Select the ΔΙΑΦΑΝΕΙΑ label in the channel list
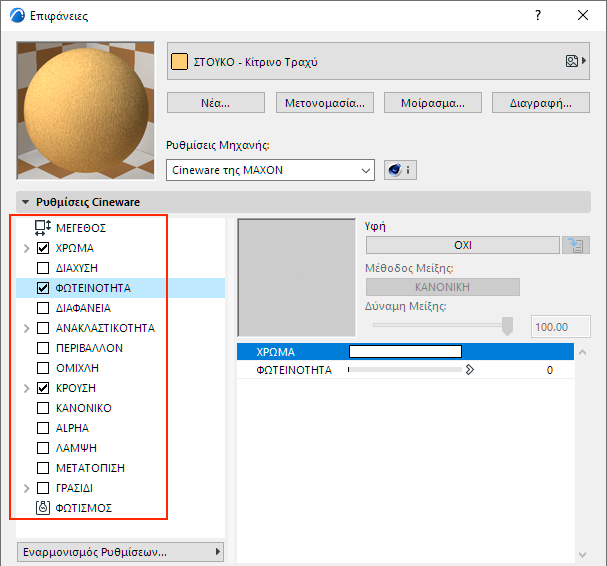 (83, 308)
